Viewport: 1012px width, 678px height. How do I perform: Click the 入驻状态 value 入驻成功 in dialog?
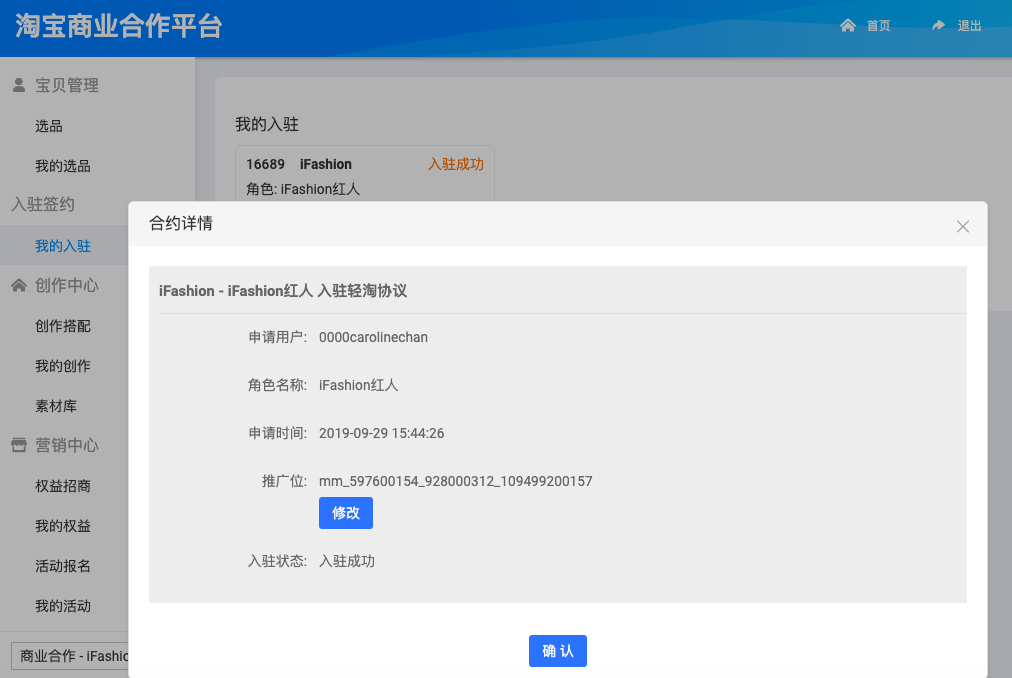click(347, 561)
